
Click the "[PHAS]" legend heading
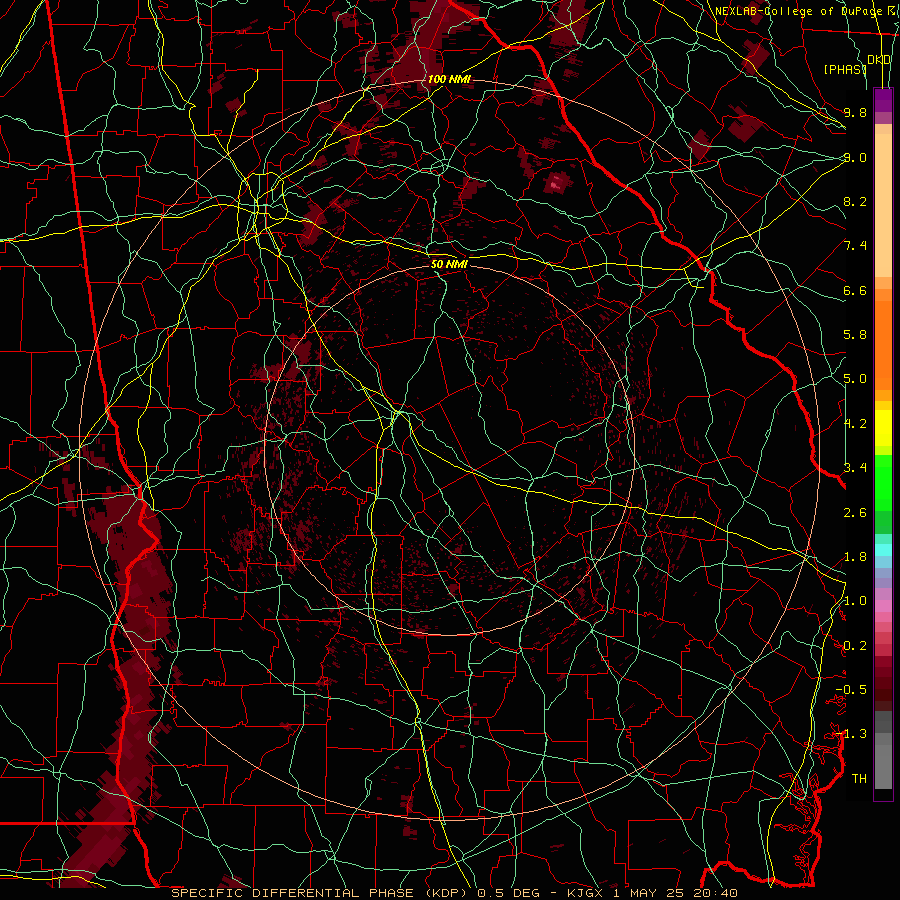845,69
